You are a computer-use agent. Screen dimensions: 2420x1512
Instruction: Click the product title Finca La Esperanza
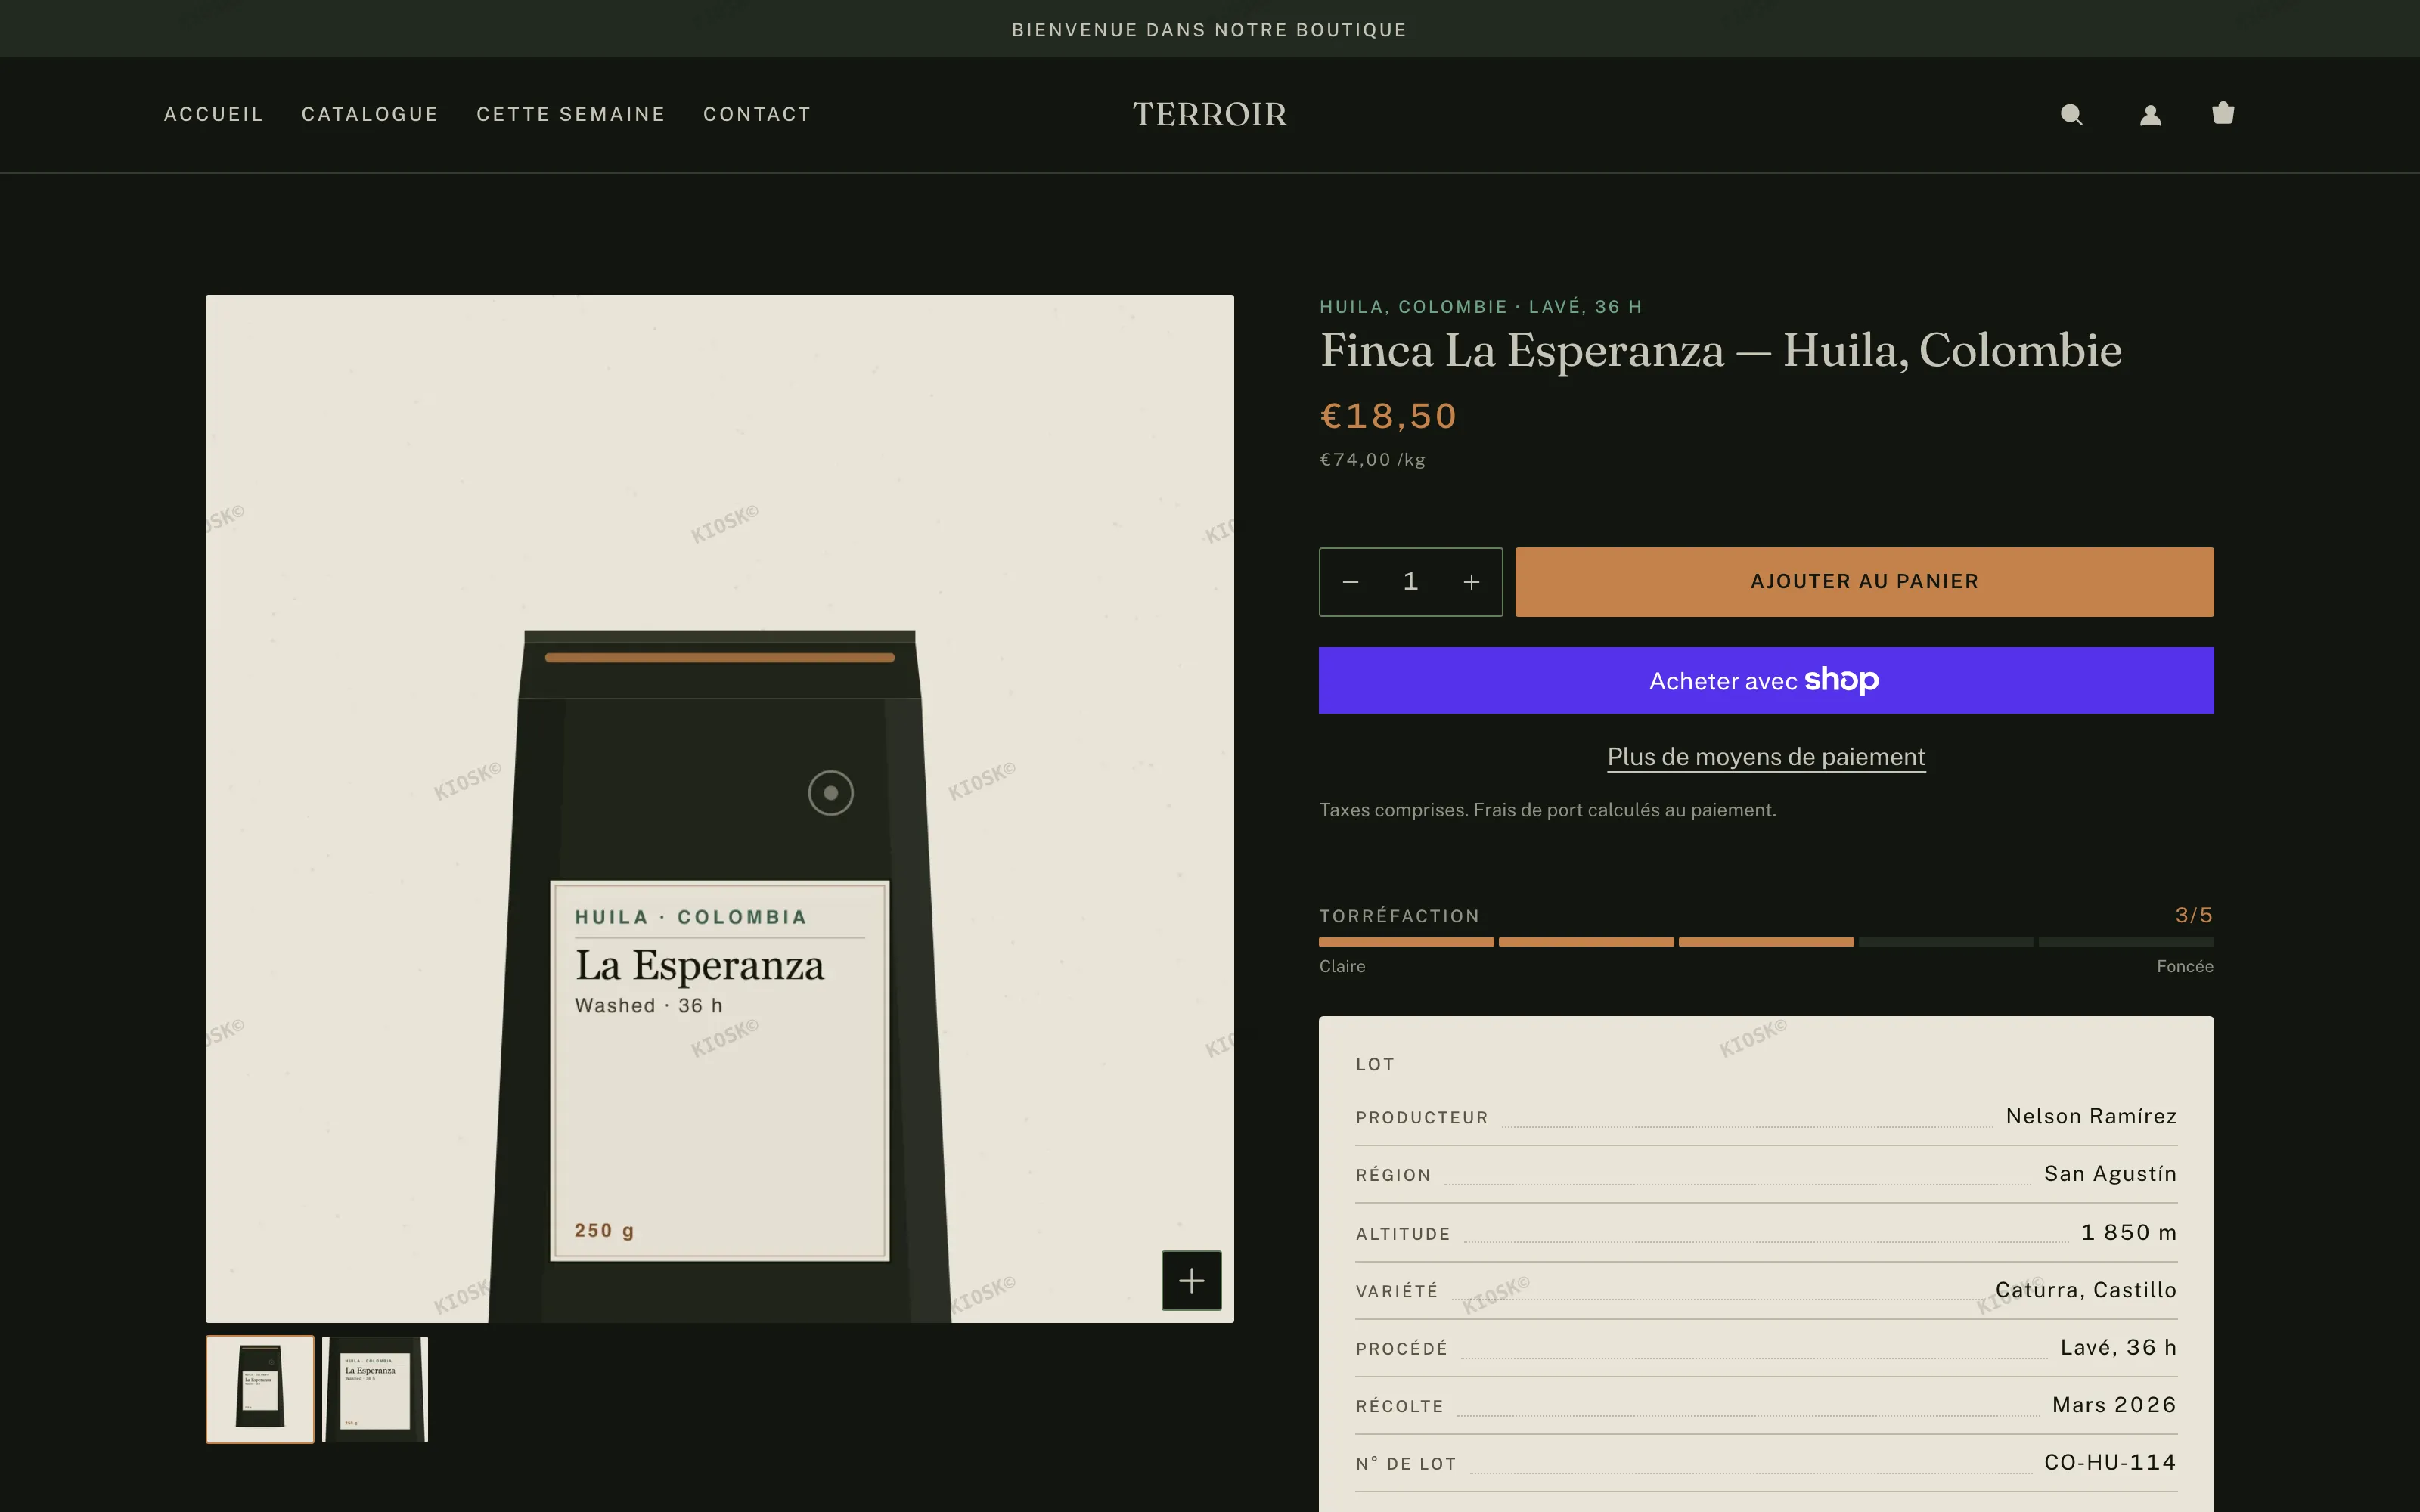coord(1720,351)
